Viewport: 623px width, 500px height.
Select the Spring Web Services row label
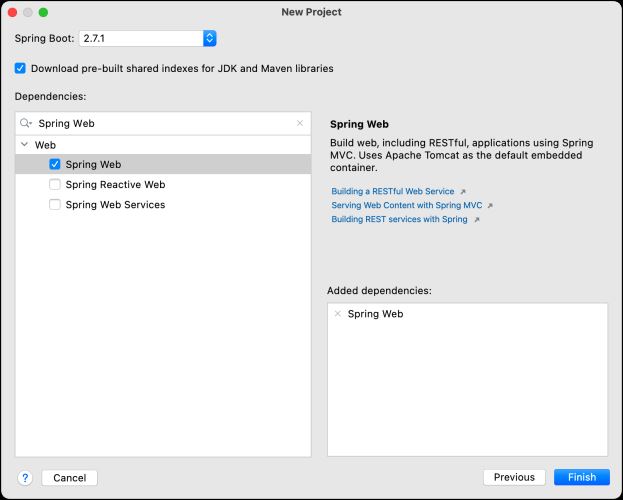(115, 205)
